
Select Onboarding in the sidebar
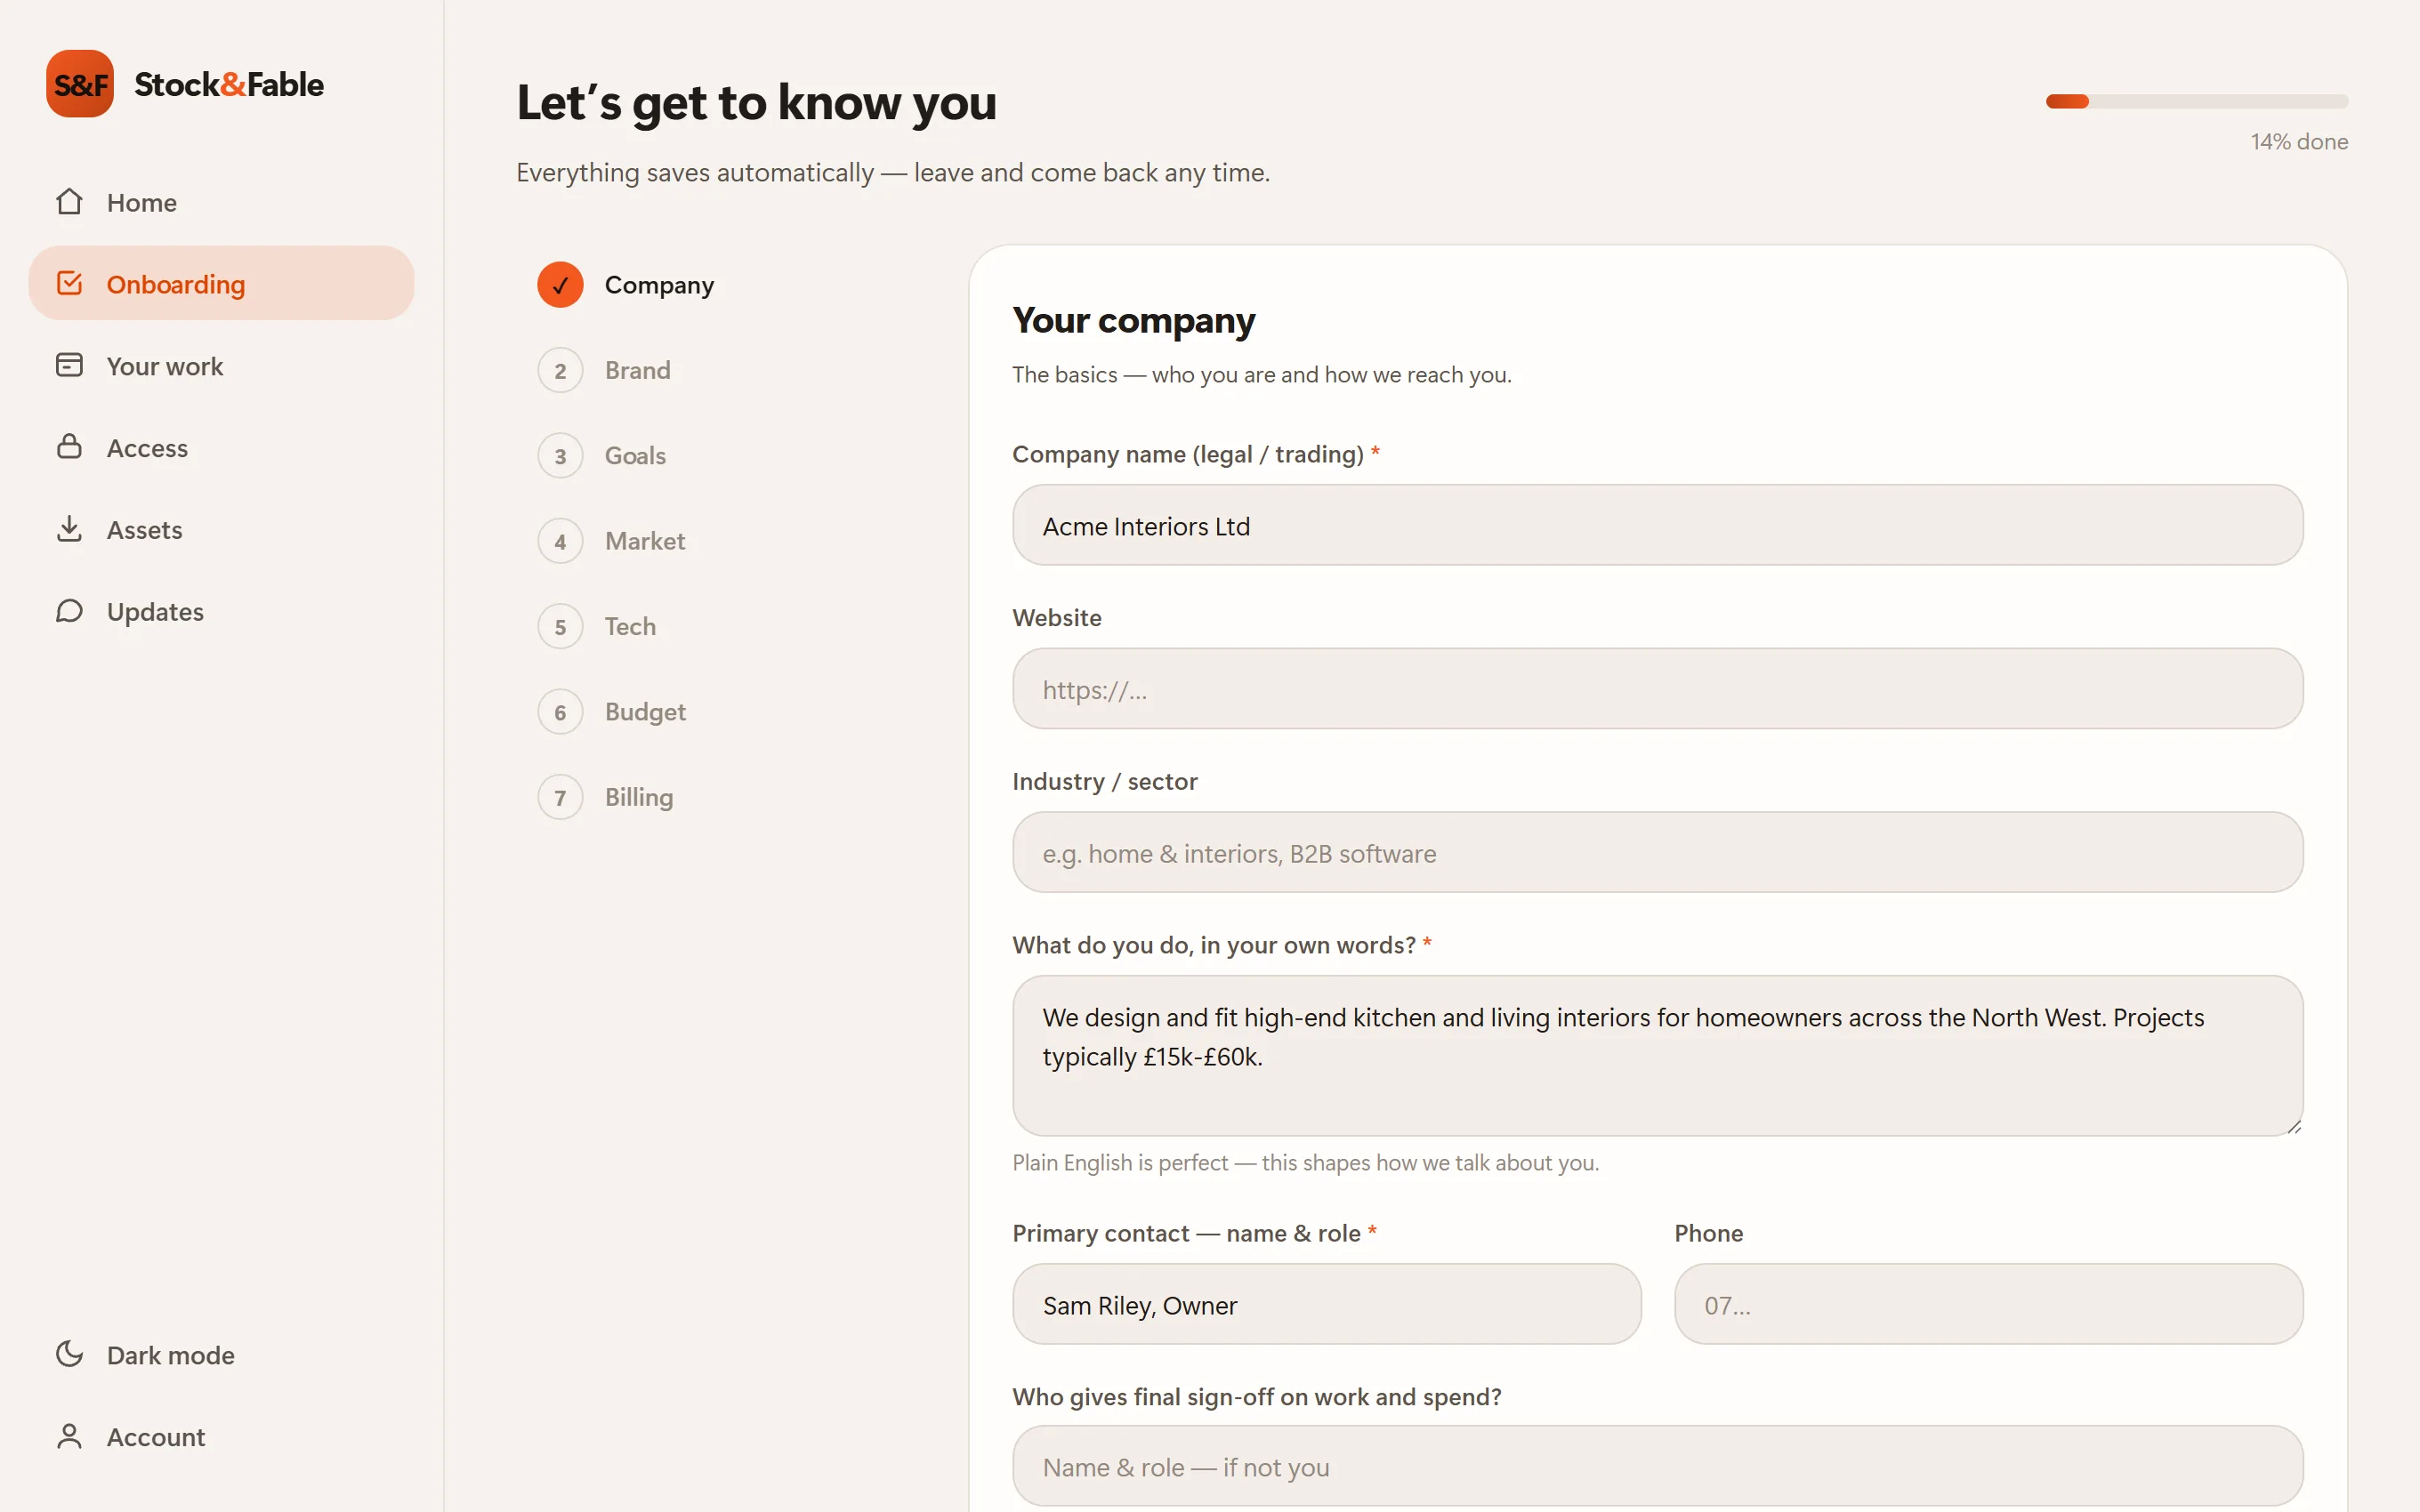pos(221,284)
